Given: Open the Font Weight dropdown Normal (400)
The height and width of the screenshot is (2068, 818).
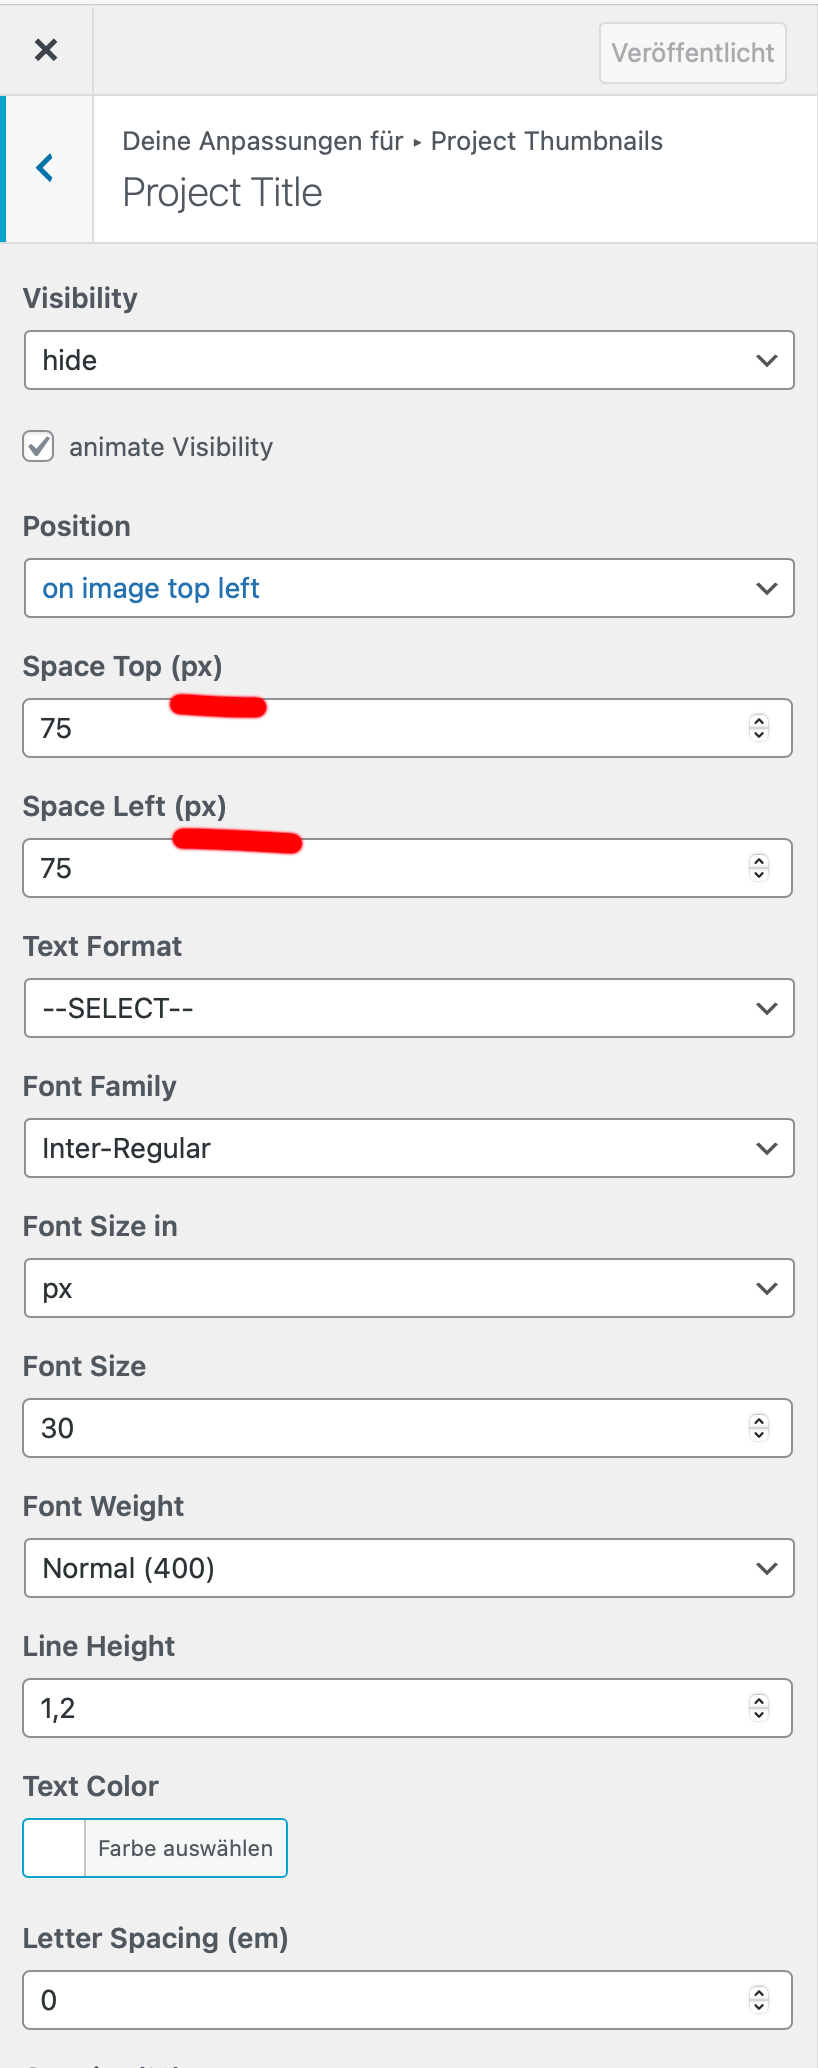Looking at the screenshot, I should [x=409, y=1568].
